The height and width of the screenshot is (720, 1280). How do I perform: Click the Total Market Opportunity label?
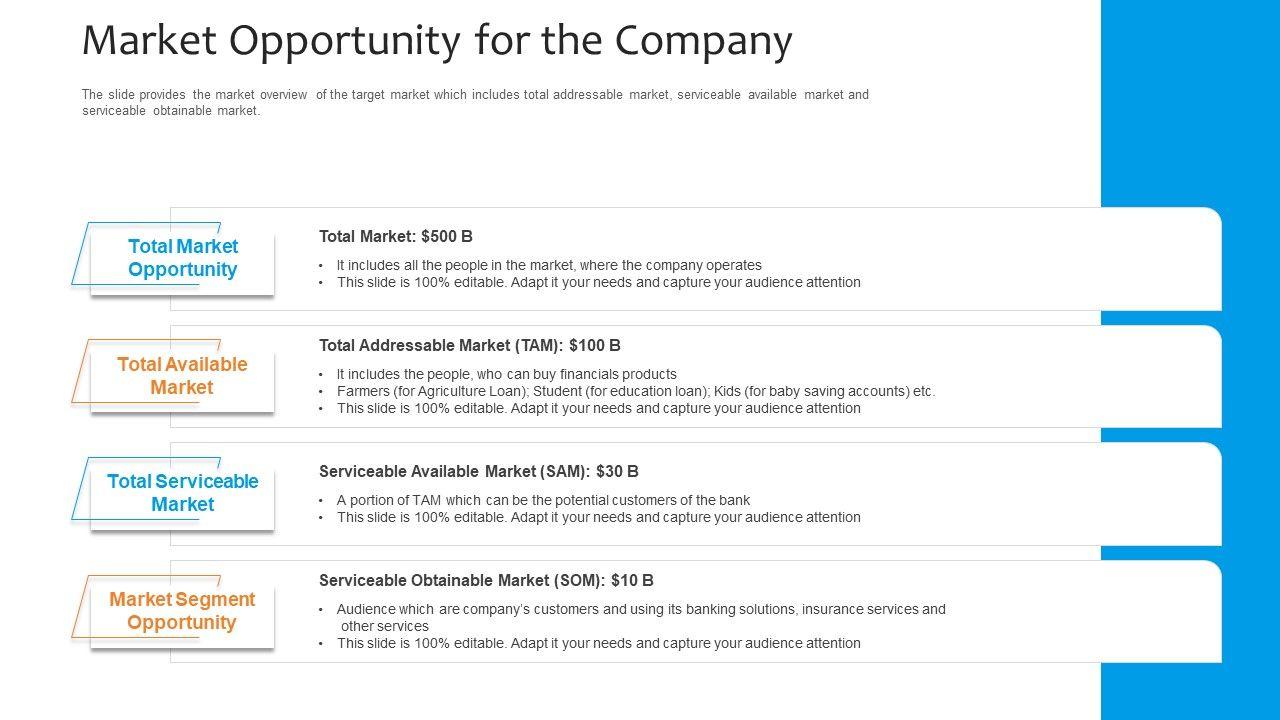(182, 258)
